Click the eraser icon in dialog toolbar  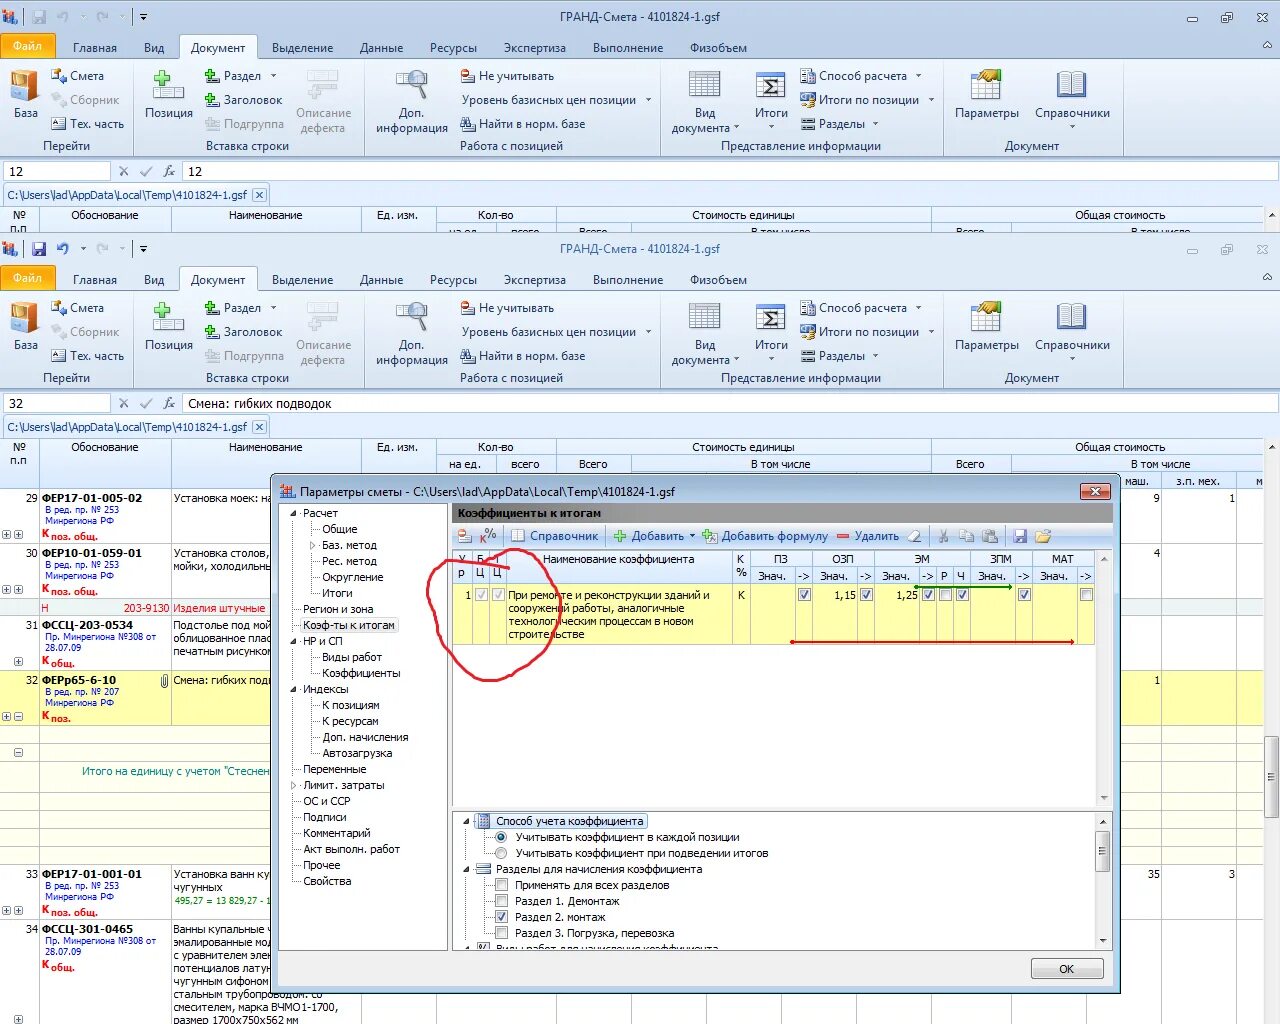click(x=915, y=536)
